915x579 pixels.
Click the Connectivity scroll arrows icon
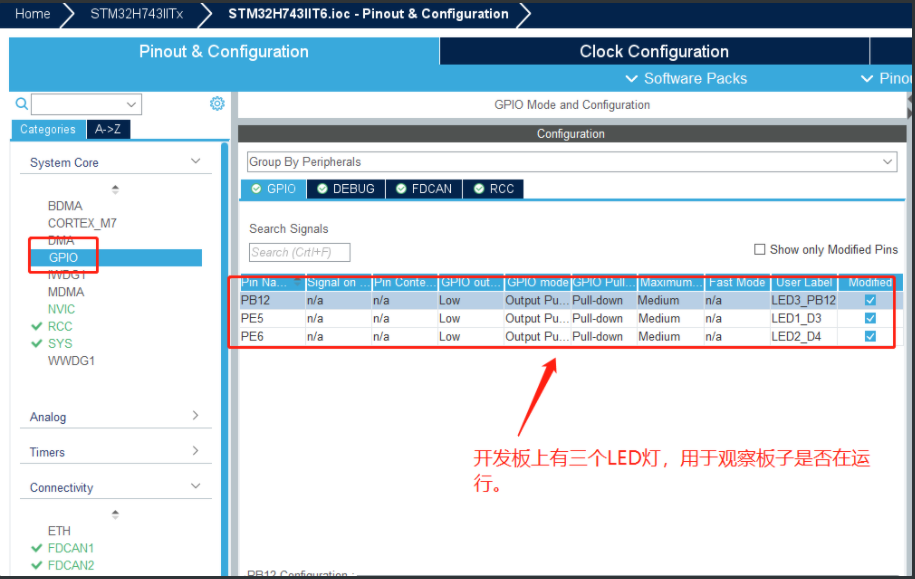point(115,514)
